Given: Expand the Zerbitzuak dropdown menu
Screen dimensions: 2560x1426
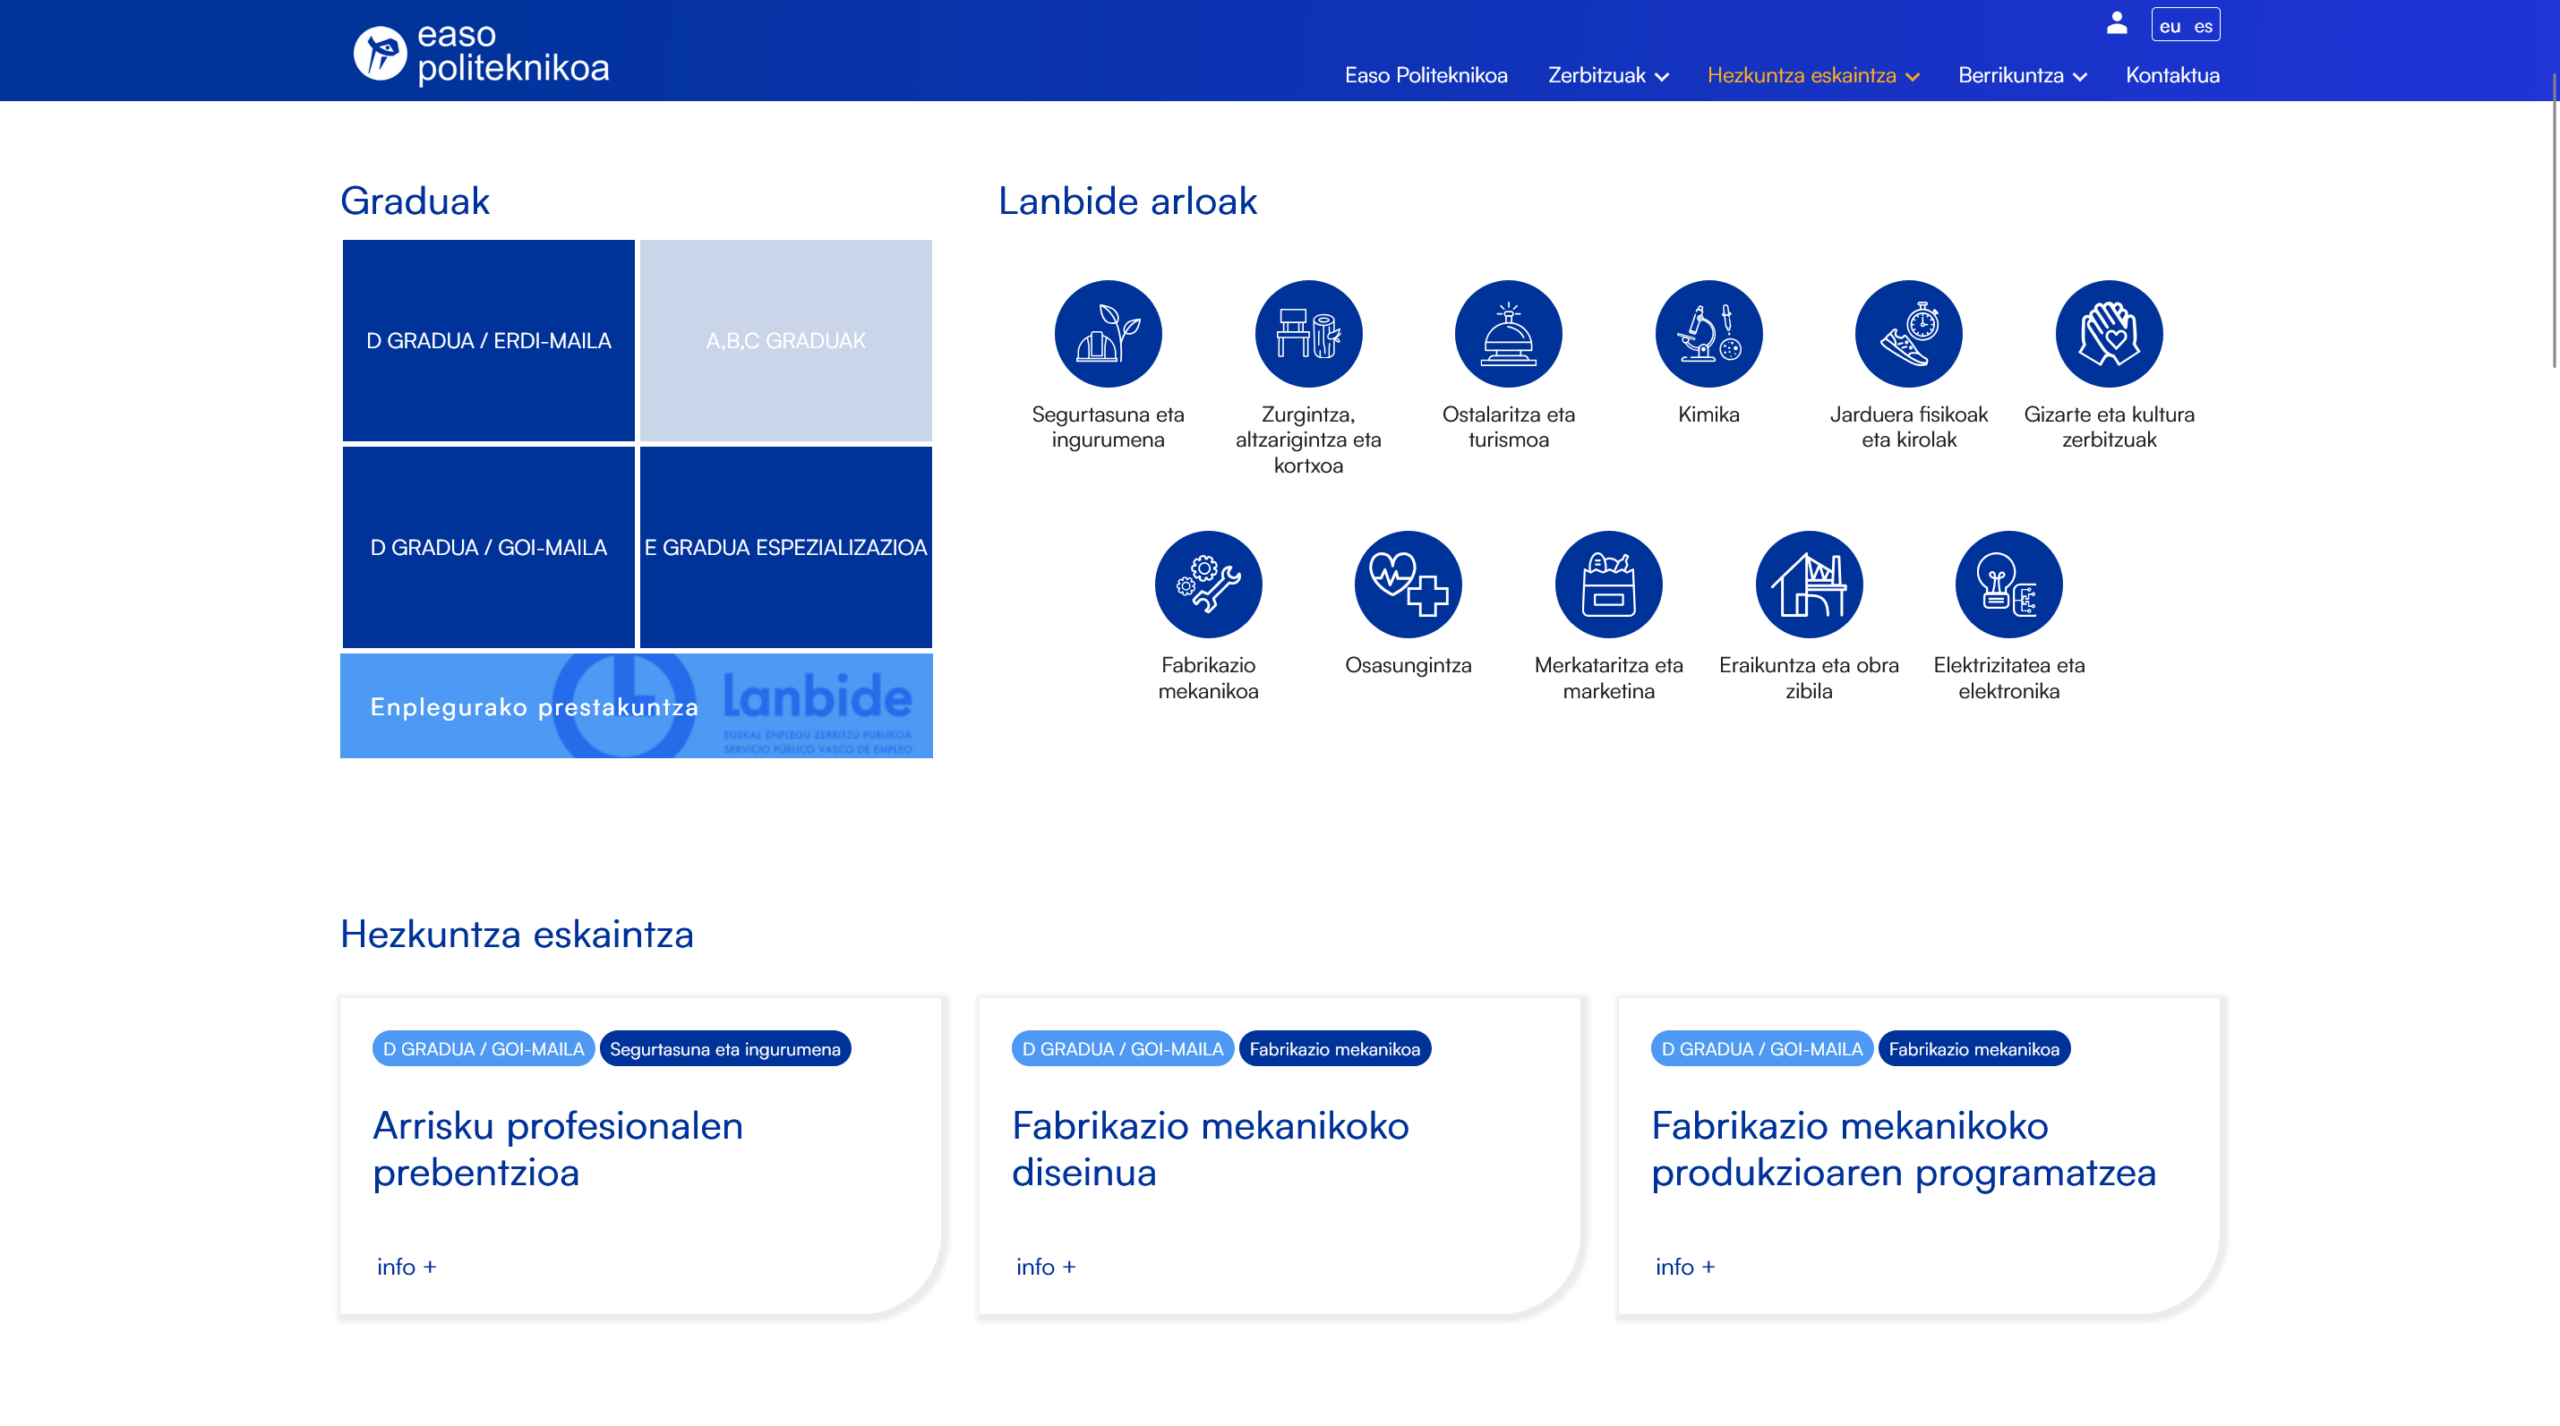Looking at the screenshot, I should [x=1607, y=75].
